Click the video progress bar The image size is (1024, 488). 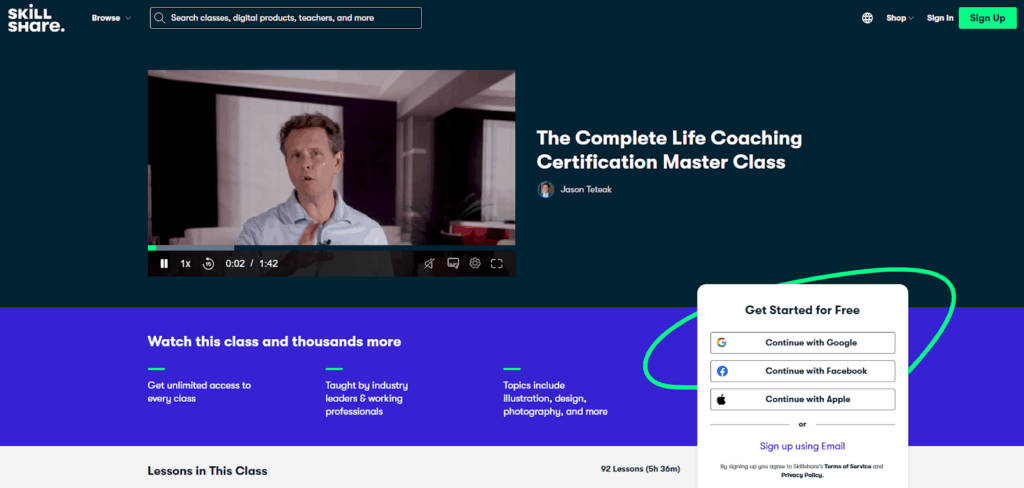331,248
